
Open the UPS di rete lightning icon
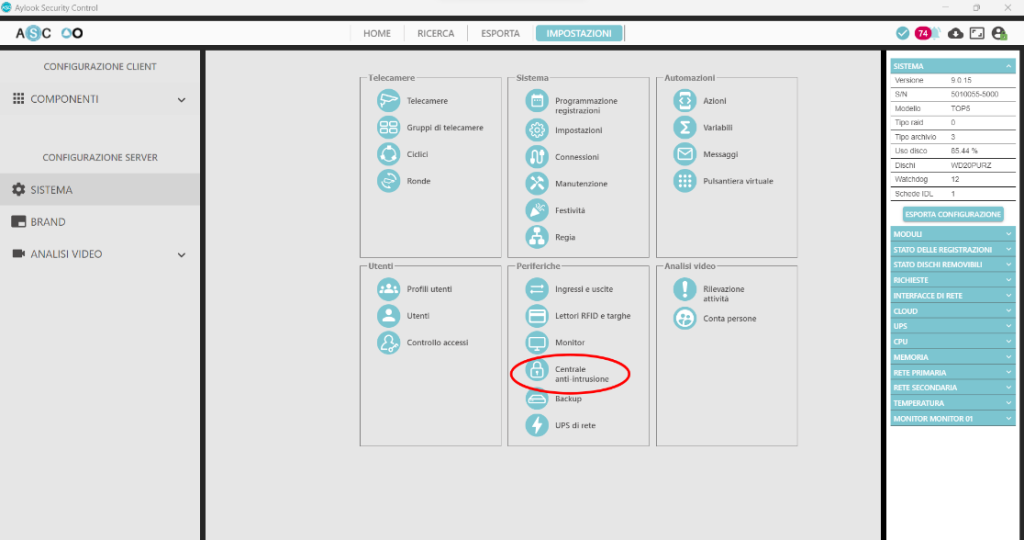click(537, 425)
